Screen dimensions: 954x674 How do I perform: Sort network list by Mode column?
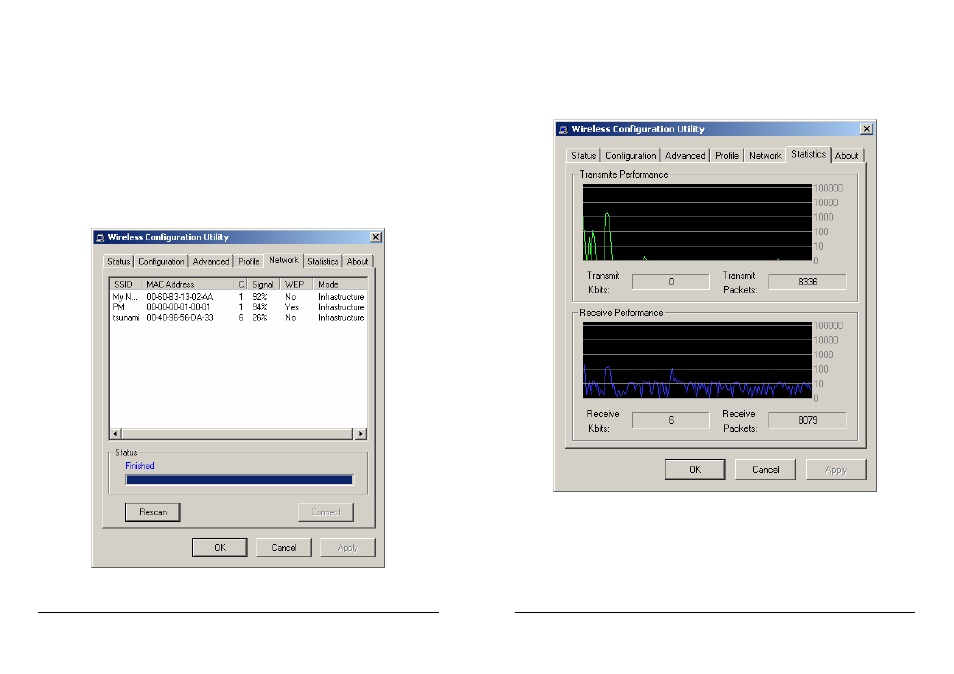pos(340,284)
